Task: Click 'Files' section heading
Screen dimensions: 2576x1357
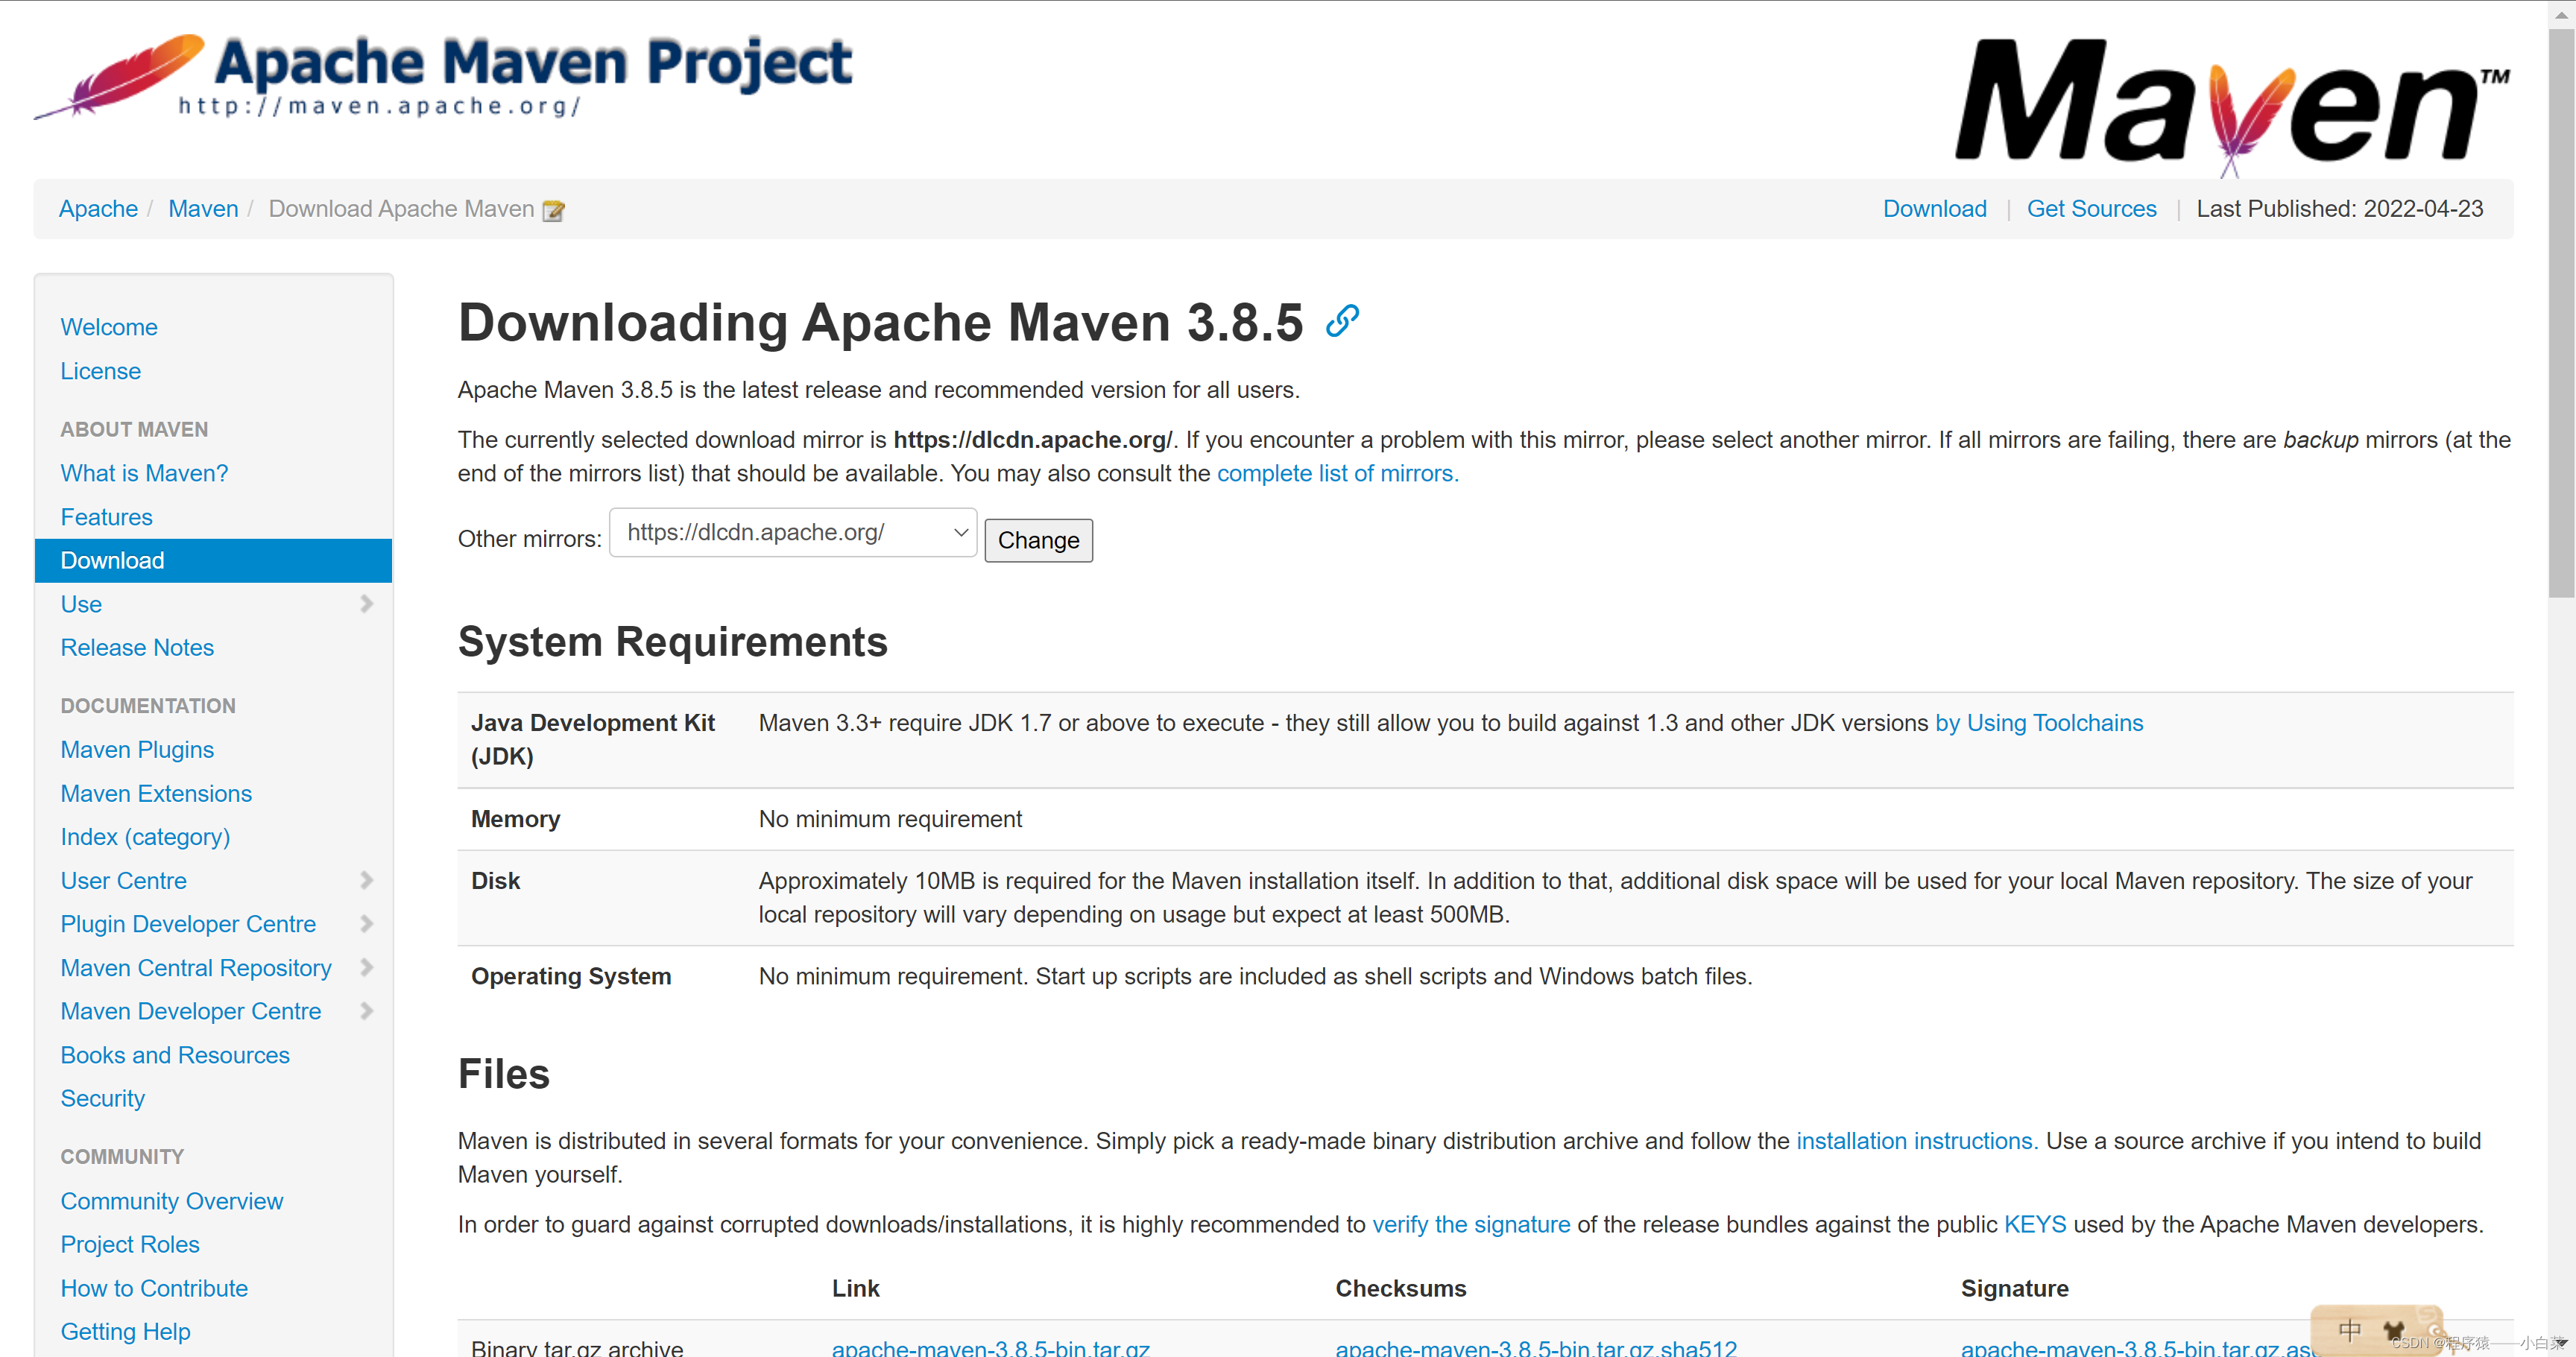Action: 503,1075
